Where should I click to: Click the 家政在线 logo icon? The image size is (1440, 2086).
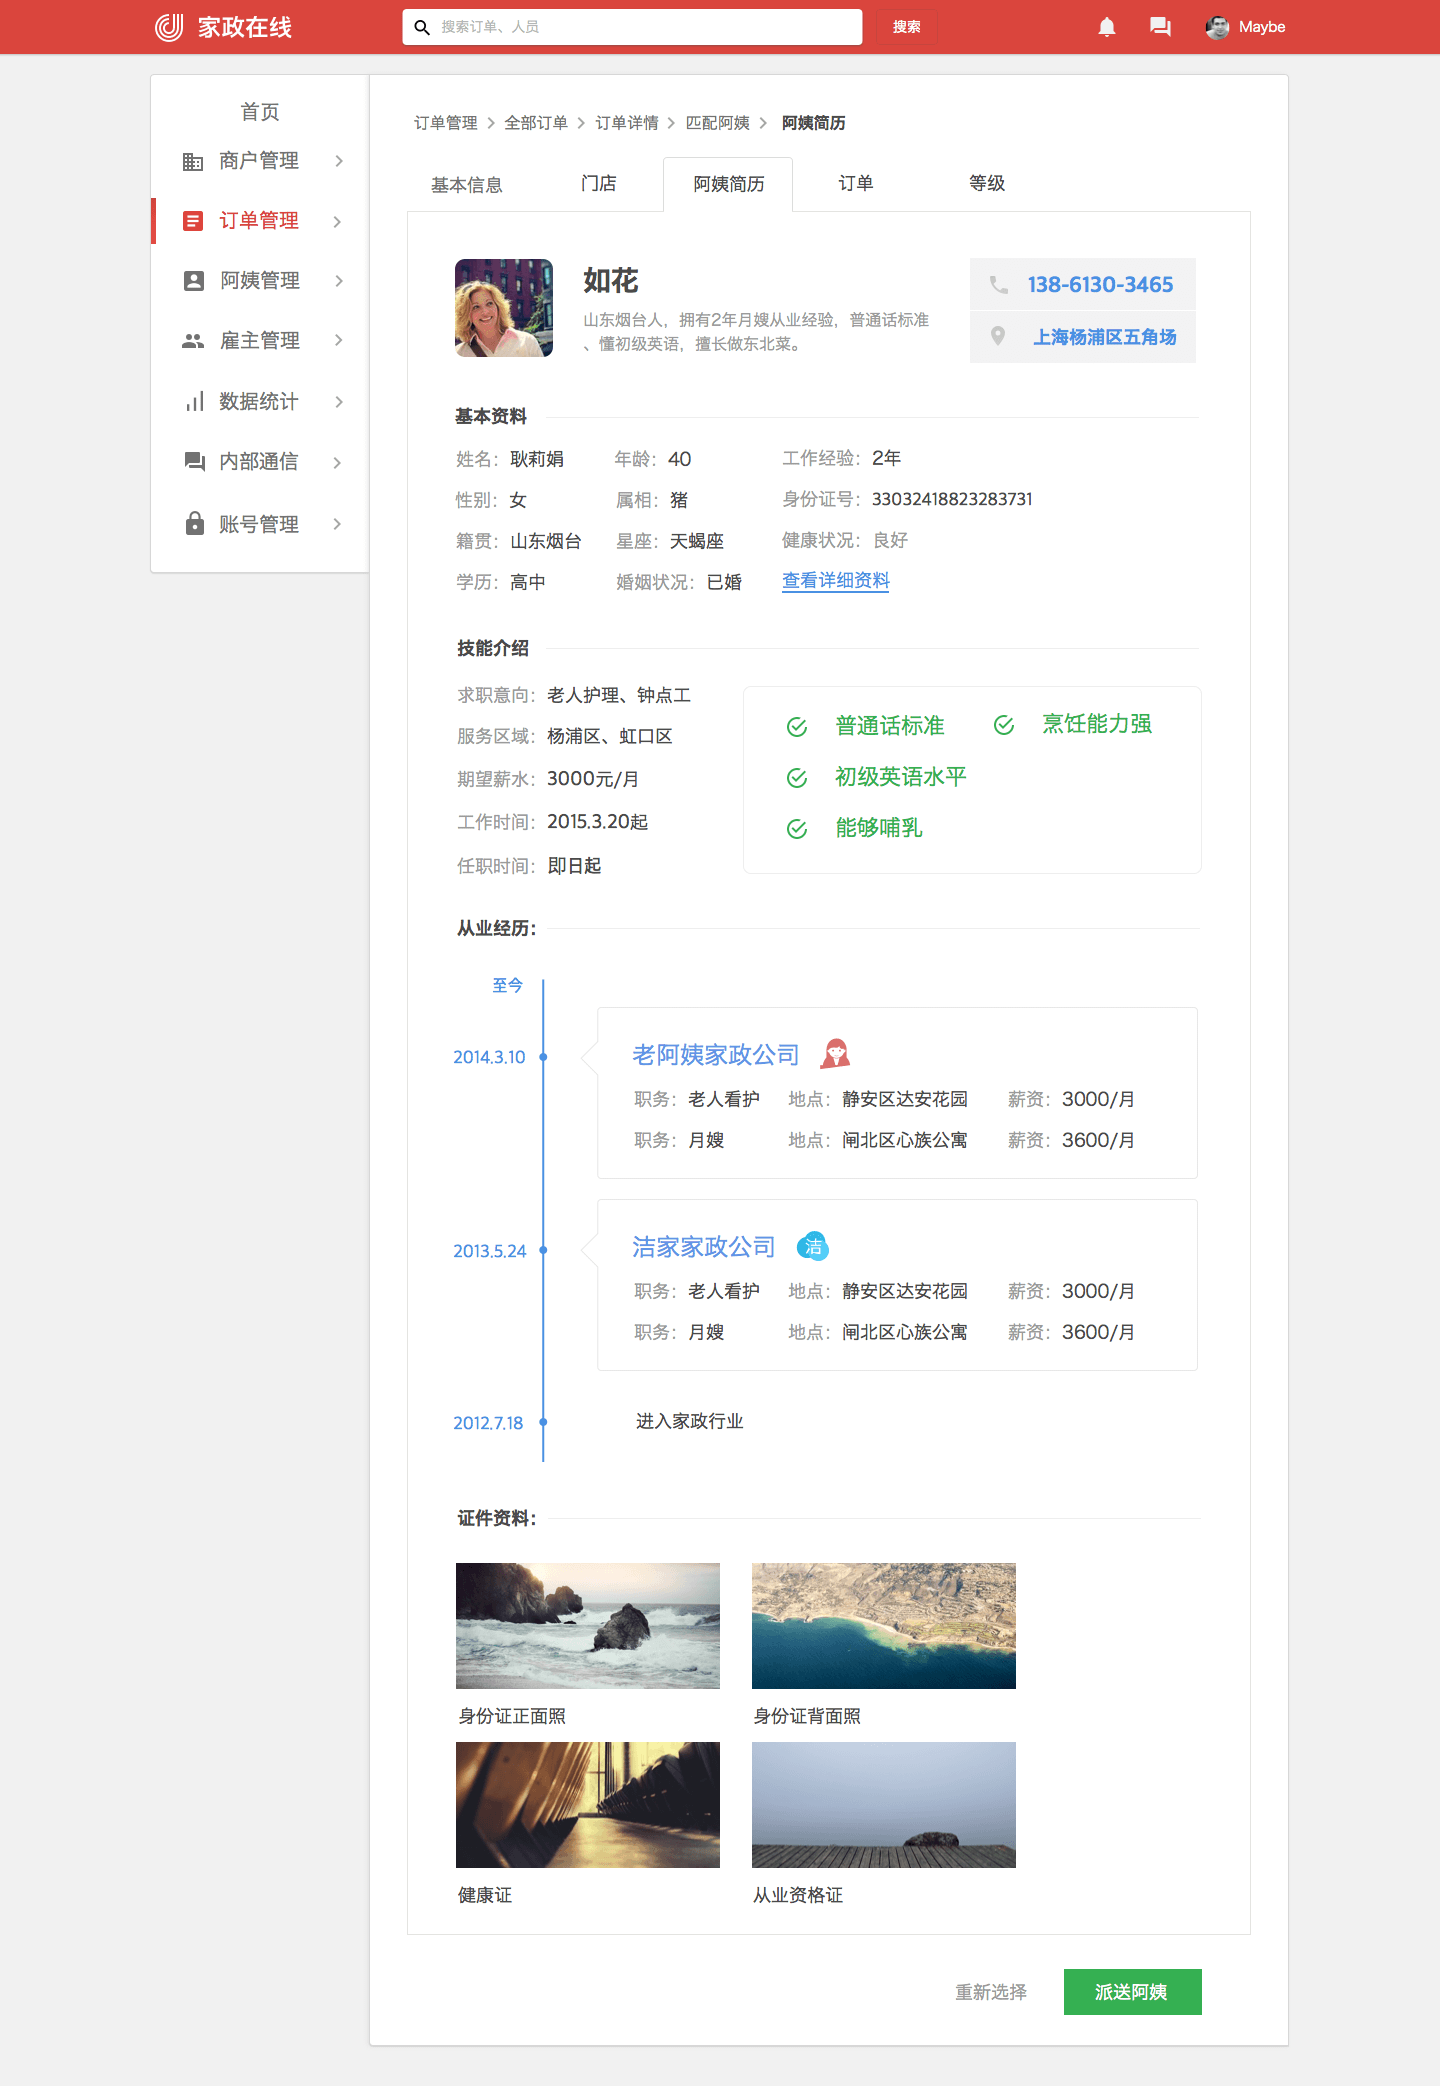(169, 27)
